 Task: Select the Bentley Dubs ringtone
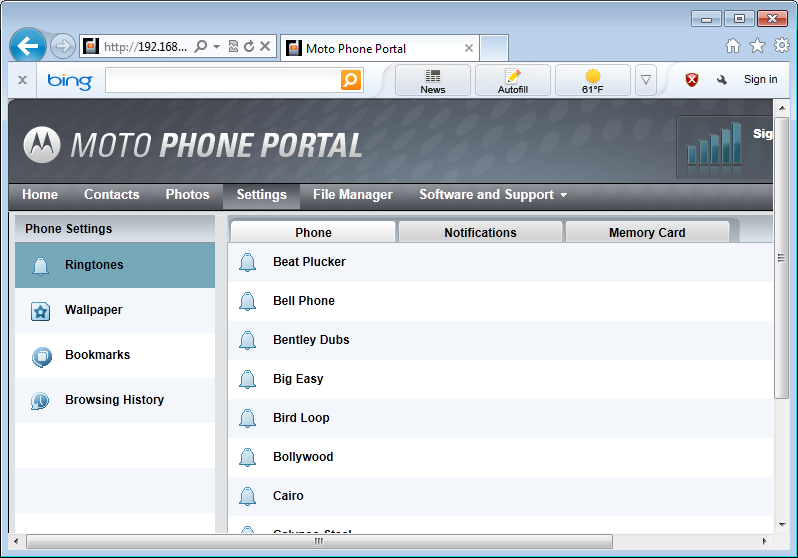pyautogui.click(x=501, y=340)
